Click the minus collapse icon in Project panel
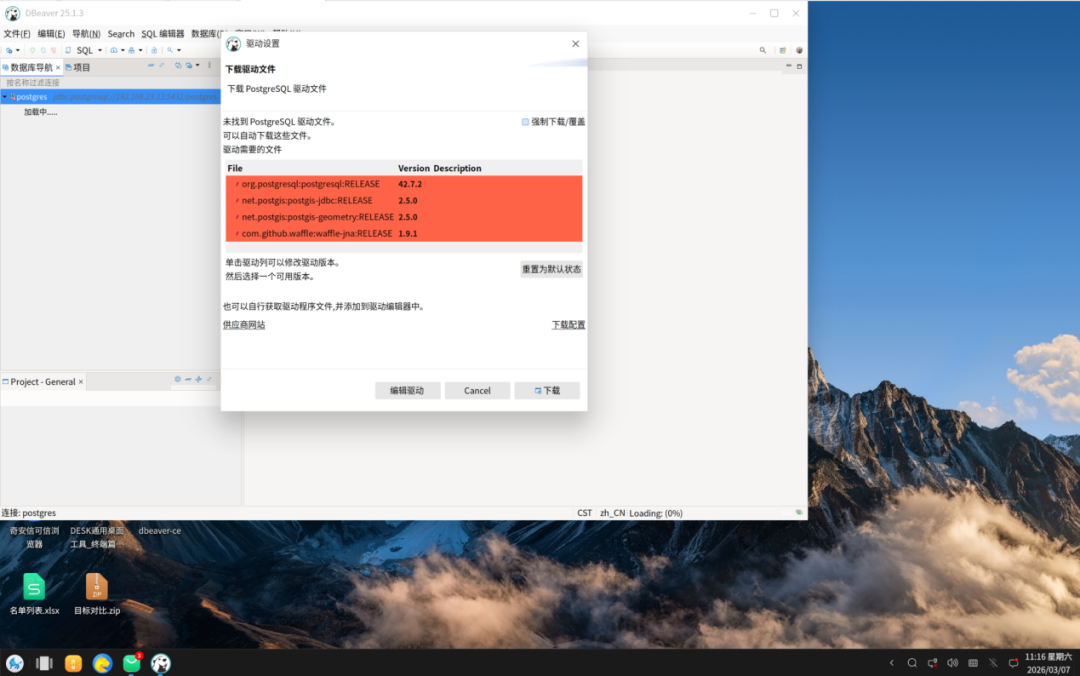This screenshot has height=676, width=1080. point(188,379)
